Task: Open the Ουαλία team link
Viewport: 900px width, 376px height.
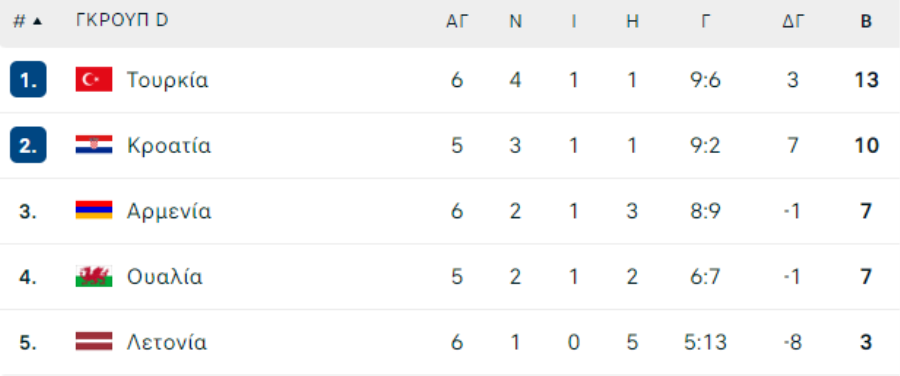Action: click(x=164, y=277)
